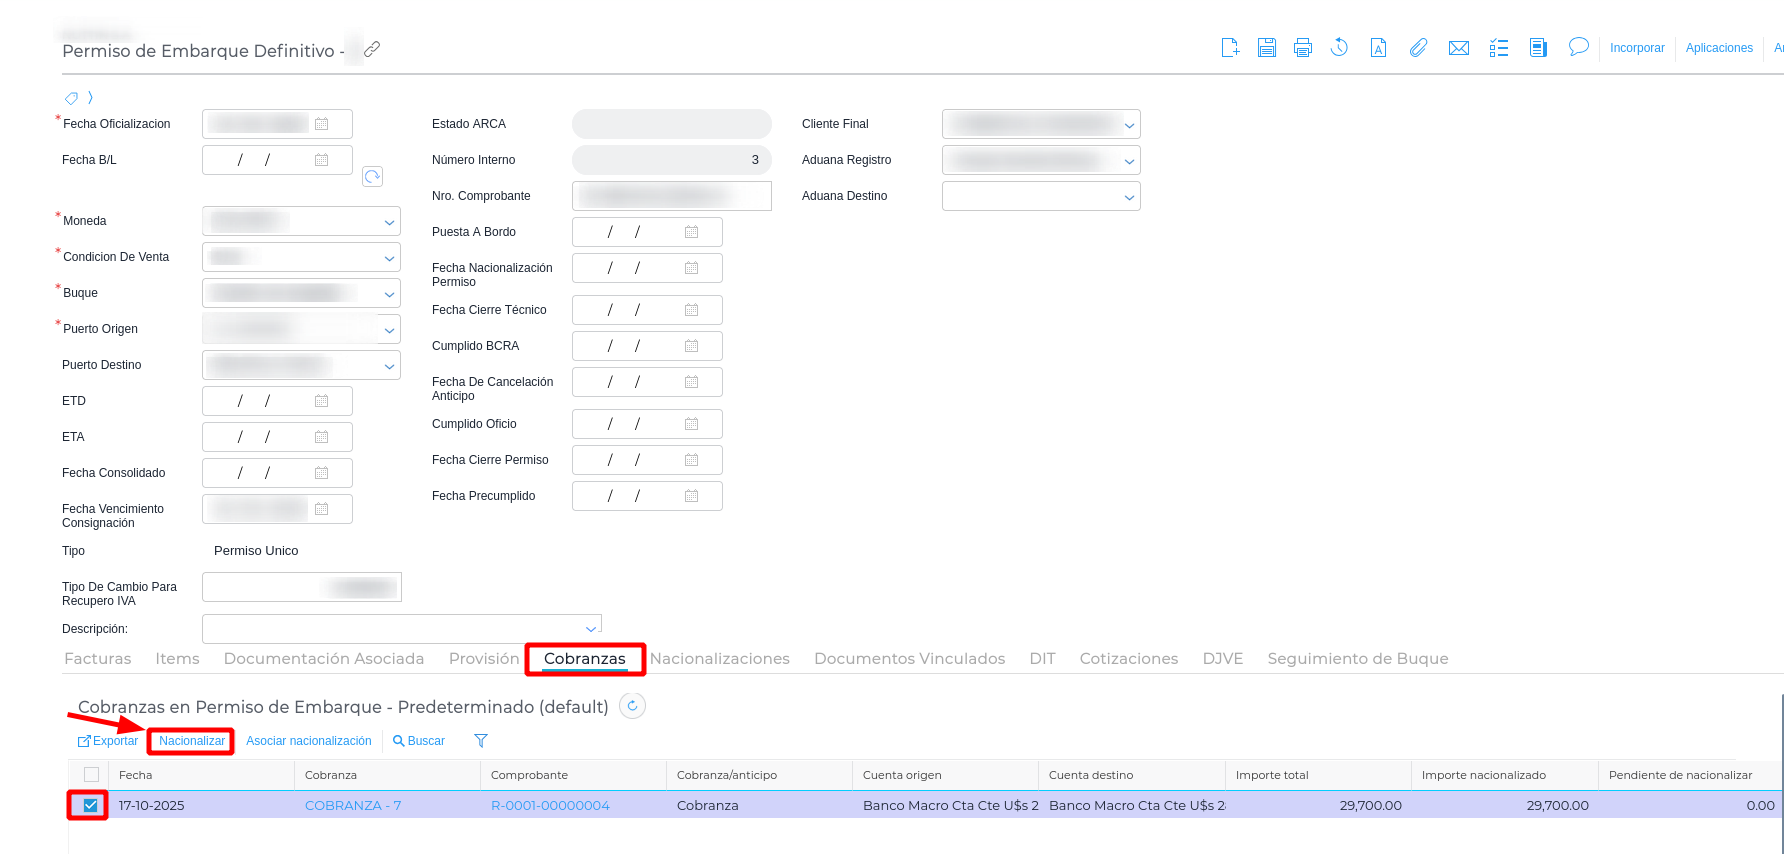The width and height of the screenshot is (1784, 854).
Task: Click the Nacionalizar button
Action: coord(192,741)
